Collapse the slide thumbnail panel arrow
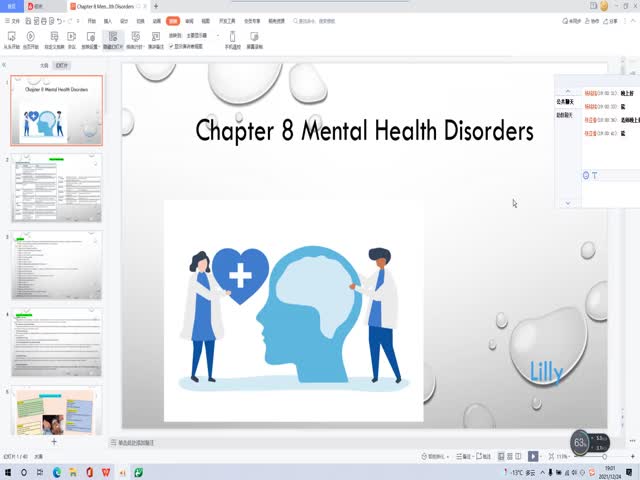The width and height of the screenshot is (640, 480). 4,65
